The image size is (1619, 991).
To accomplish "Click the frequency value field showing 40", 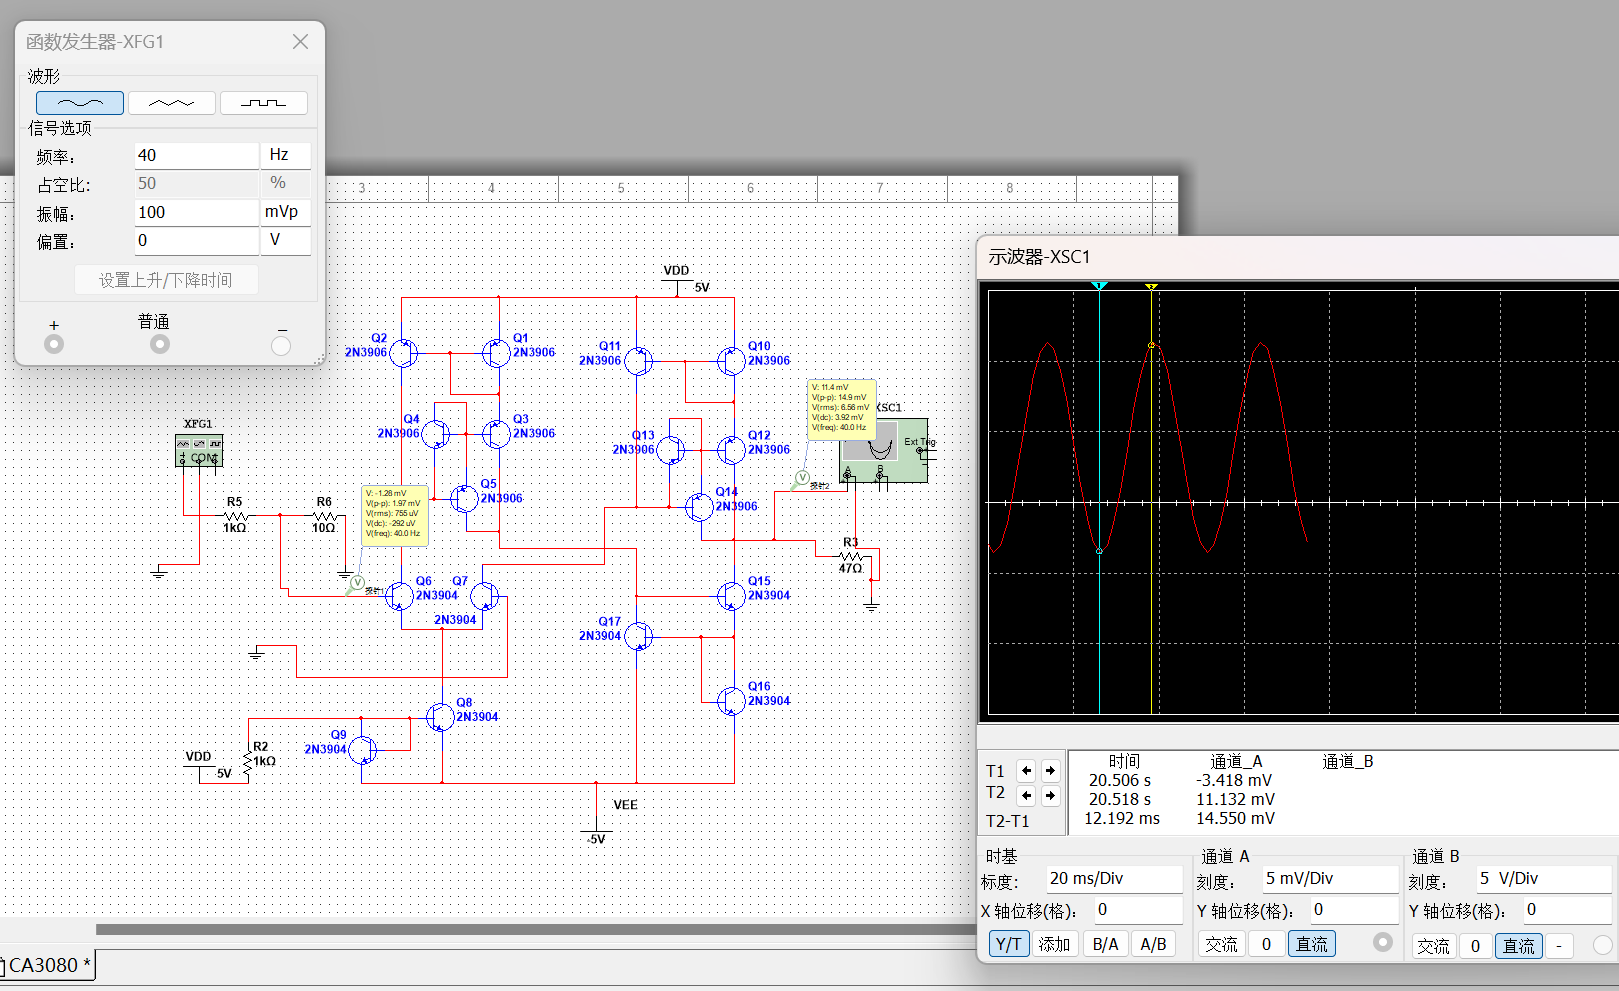I will coord(197,155).
